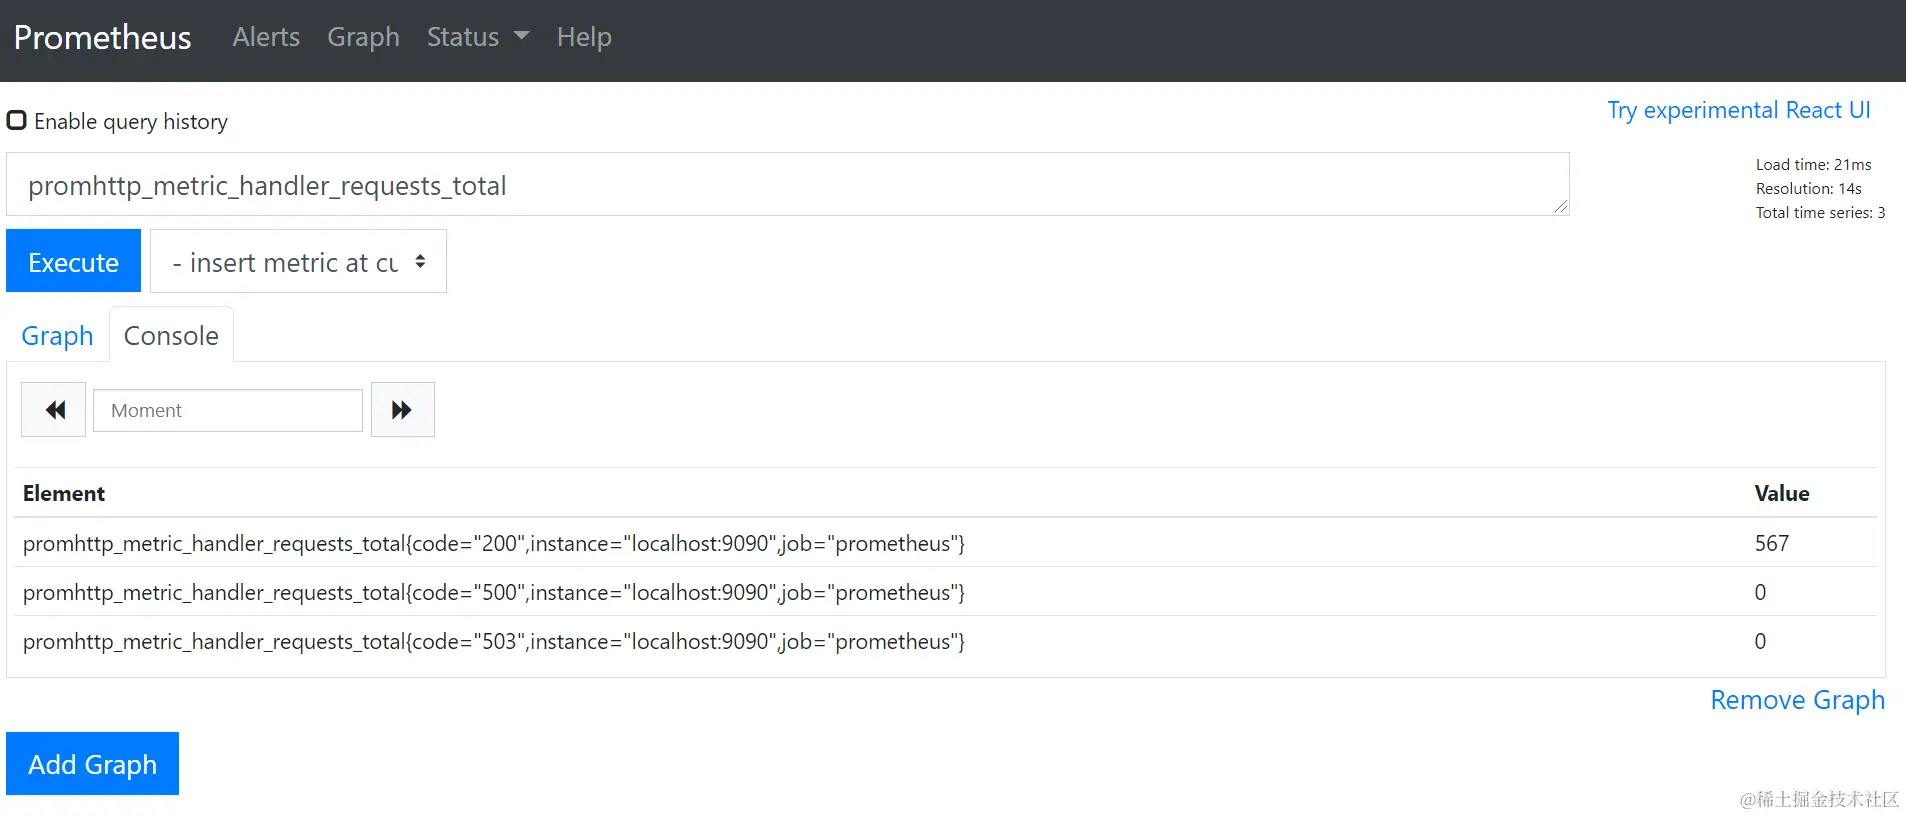Select the Console tab
The height and width of the screenshot is (816, 1906).
pos(171,336)
